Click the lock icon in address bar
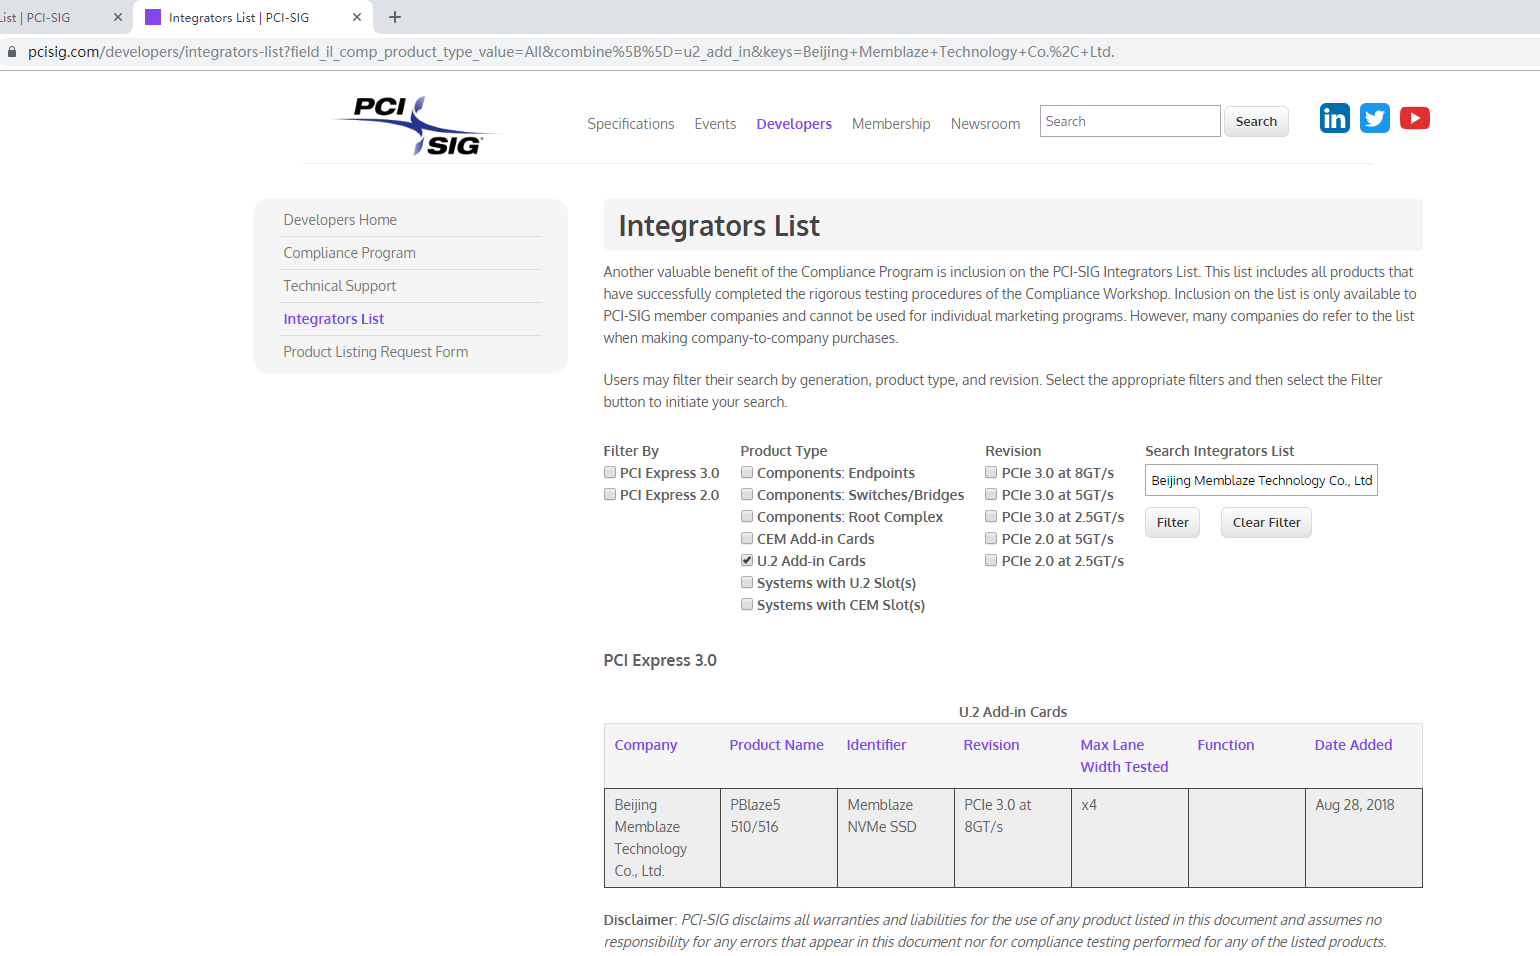 (x=12, y=52)
